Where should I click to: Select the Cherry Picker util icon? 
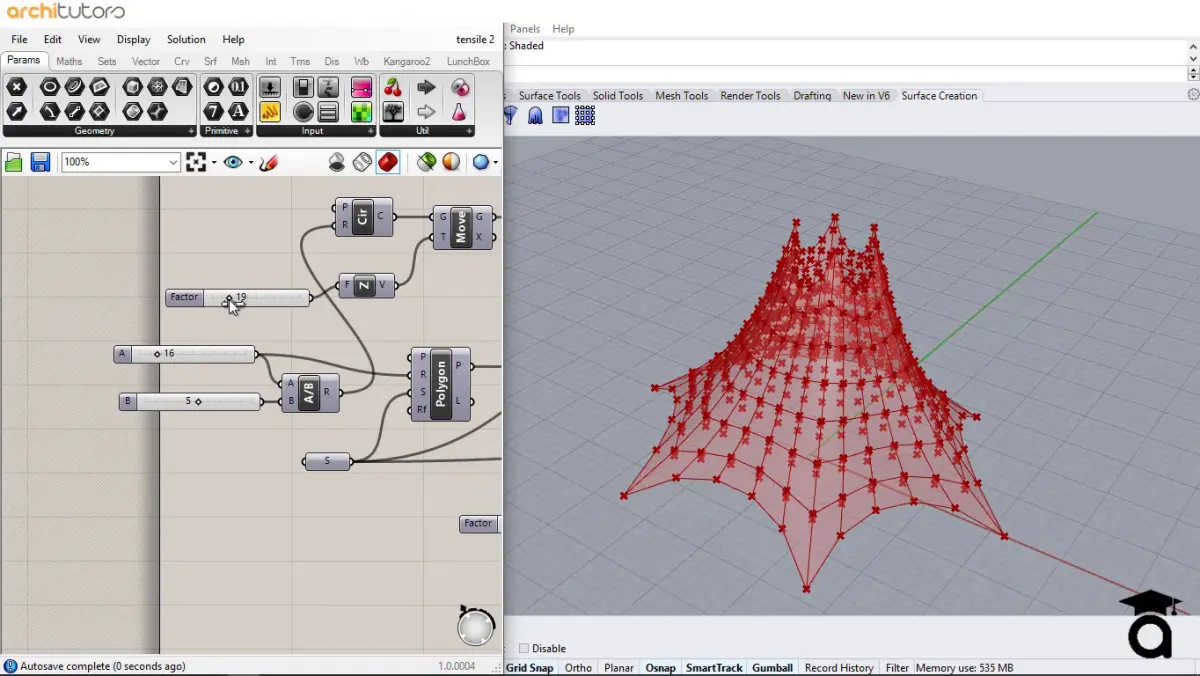pos(393,87)
